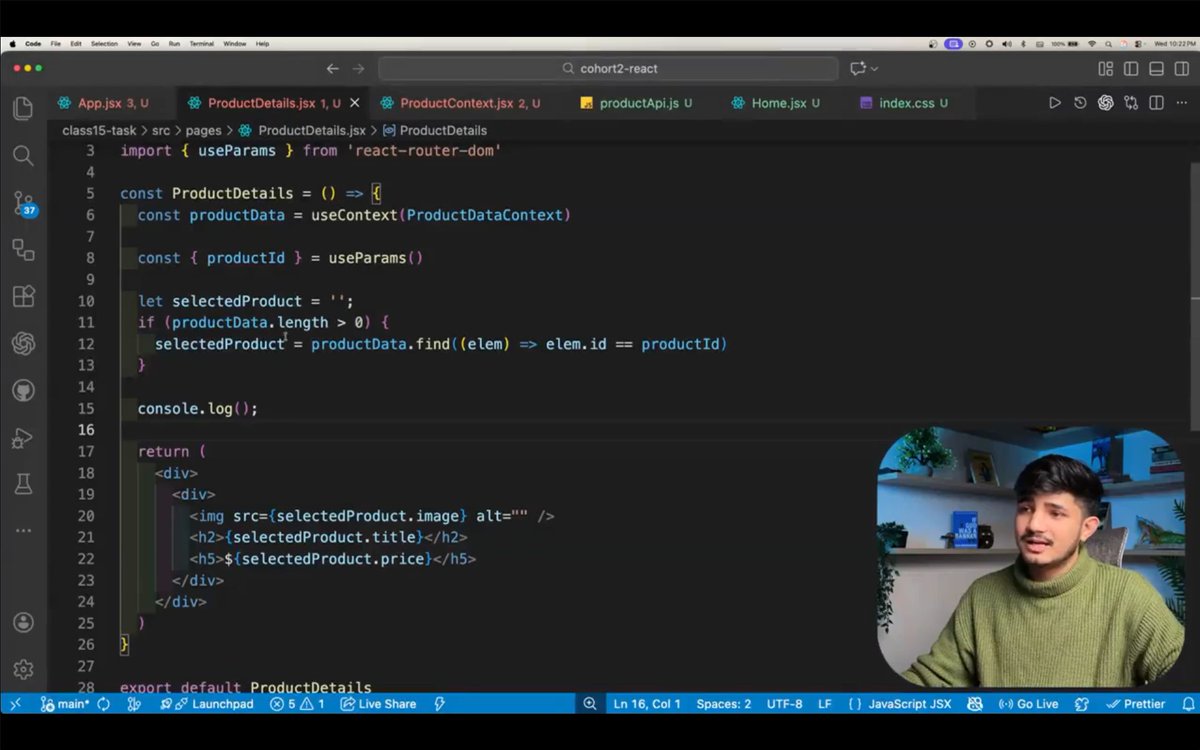Viewport: 1200px width, 750px height.
Task: Open the Selection menu in menu bar
Action: pos(104,44)
